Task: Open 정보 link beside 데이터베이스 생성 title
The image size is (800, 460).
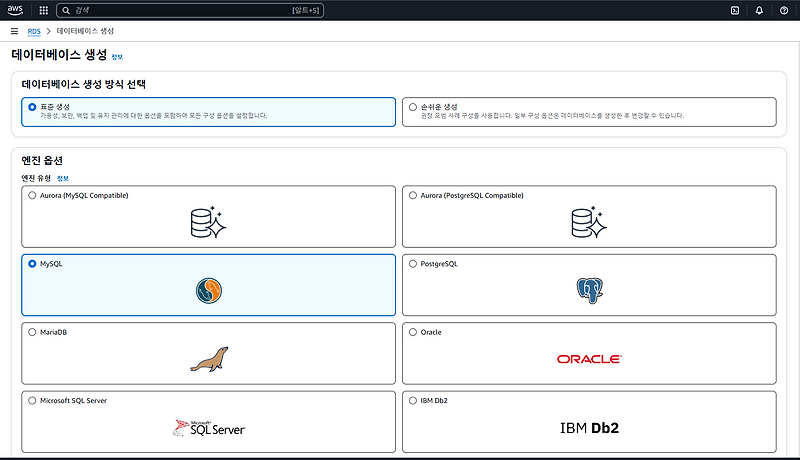Action: click(117, 57)
